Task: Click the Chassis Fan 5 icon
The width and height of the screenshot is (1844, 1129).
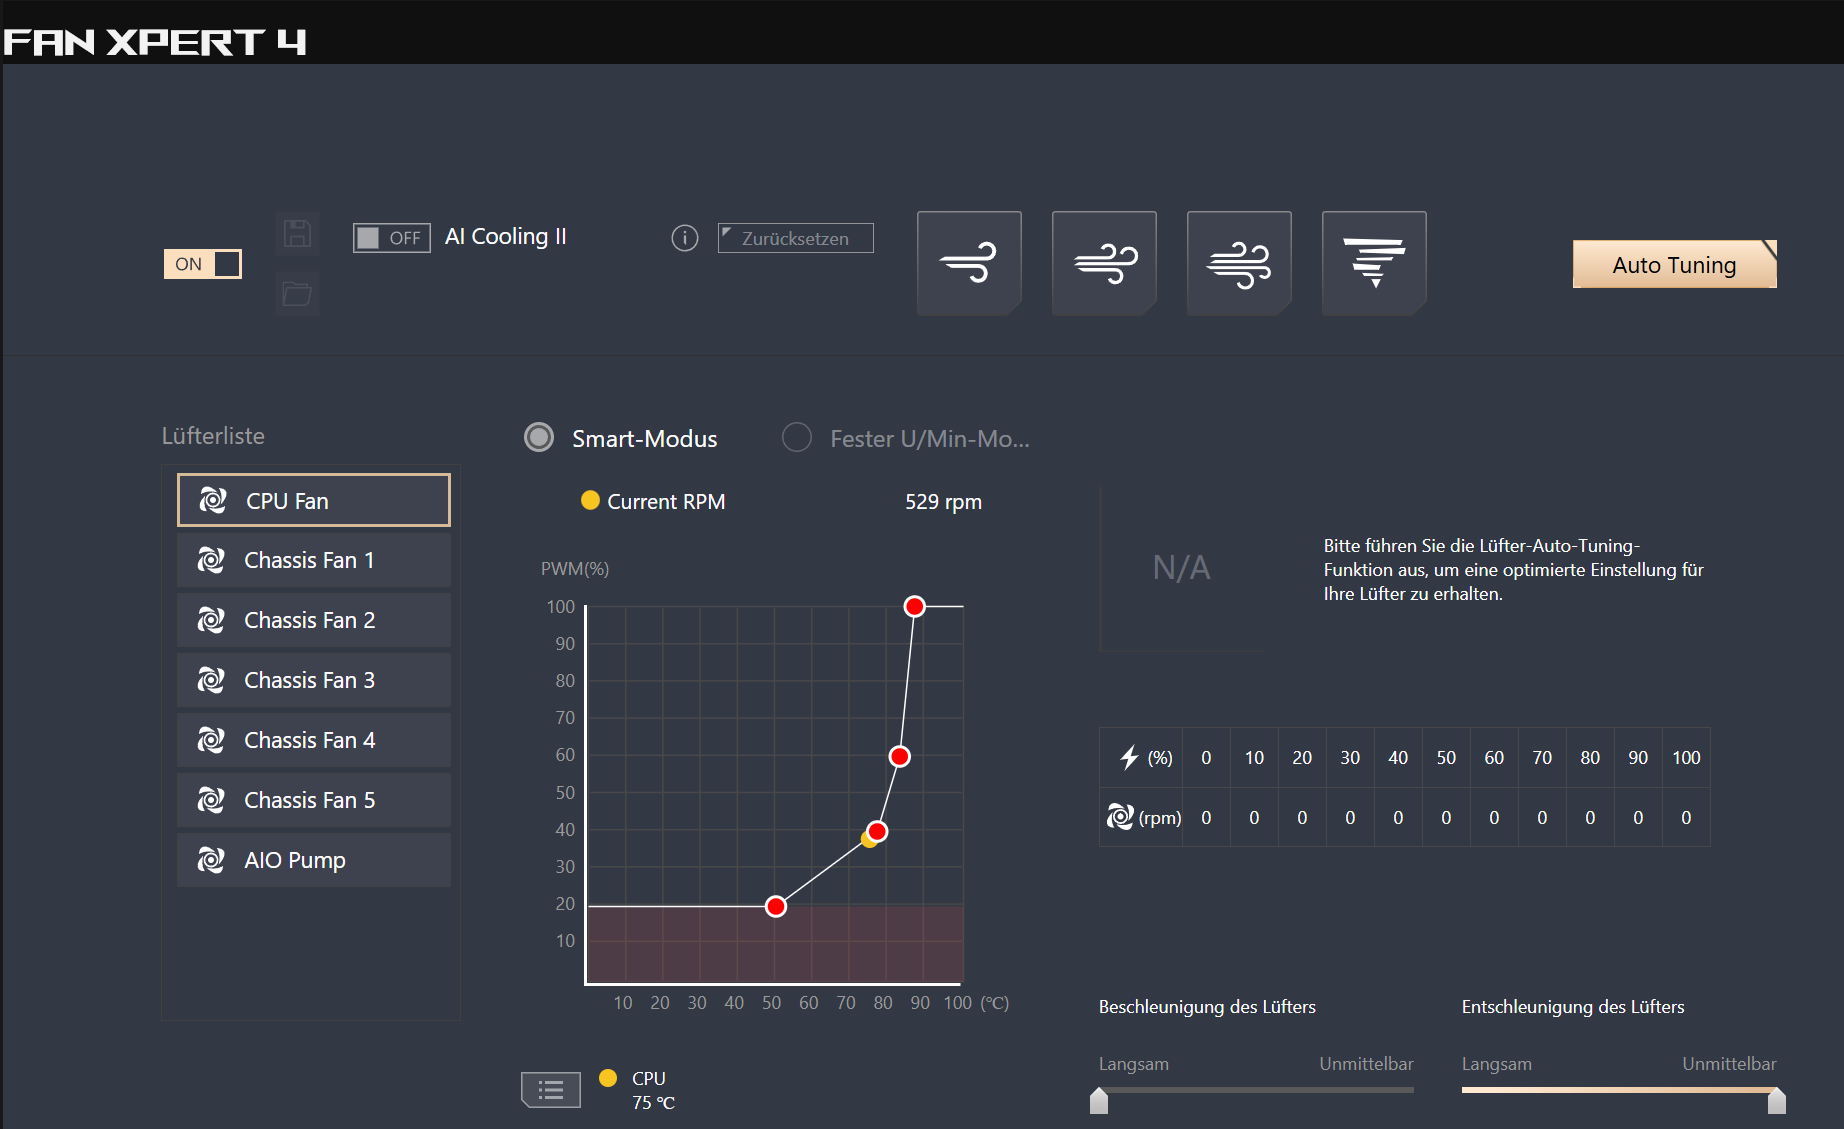Action: pos(211,800)
